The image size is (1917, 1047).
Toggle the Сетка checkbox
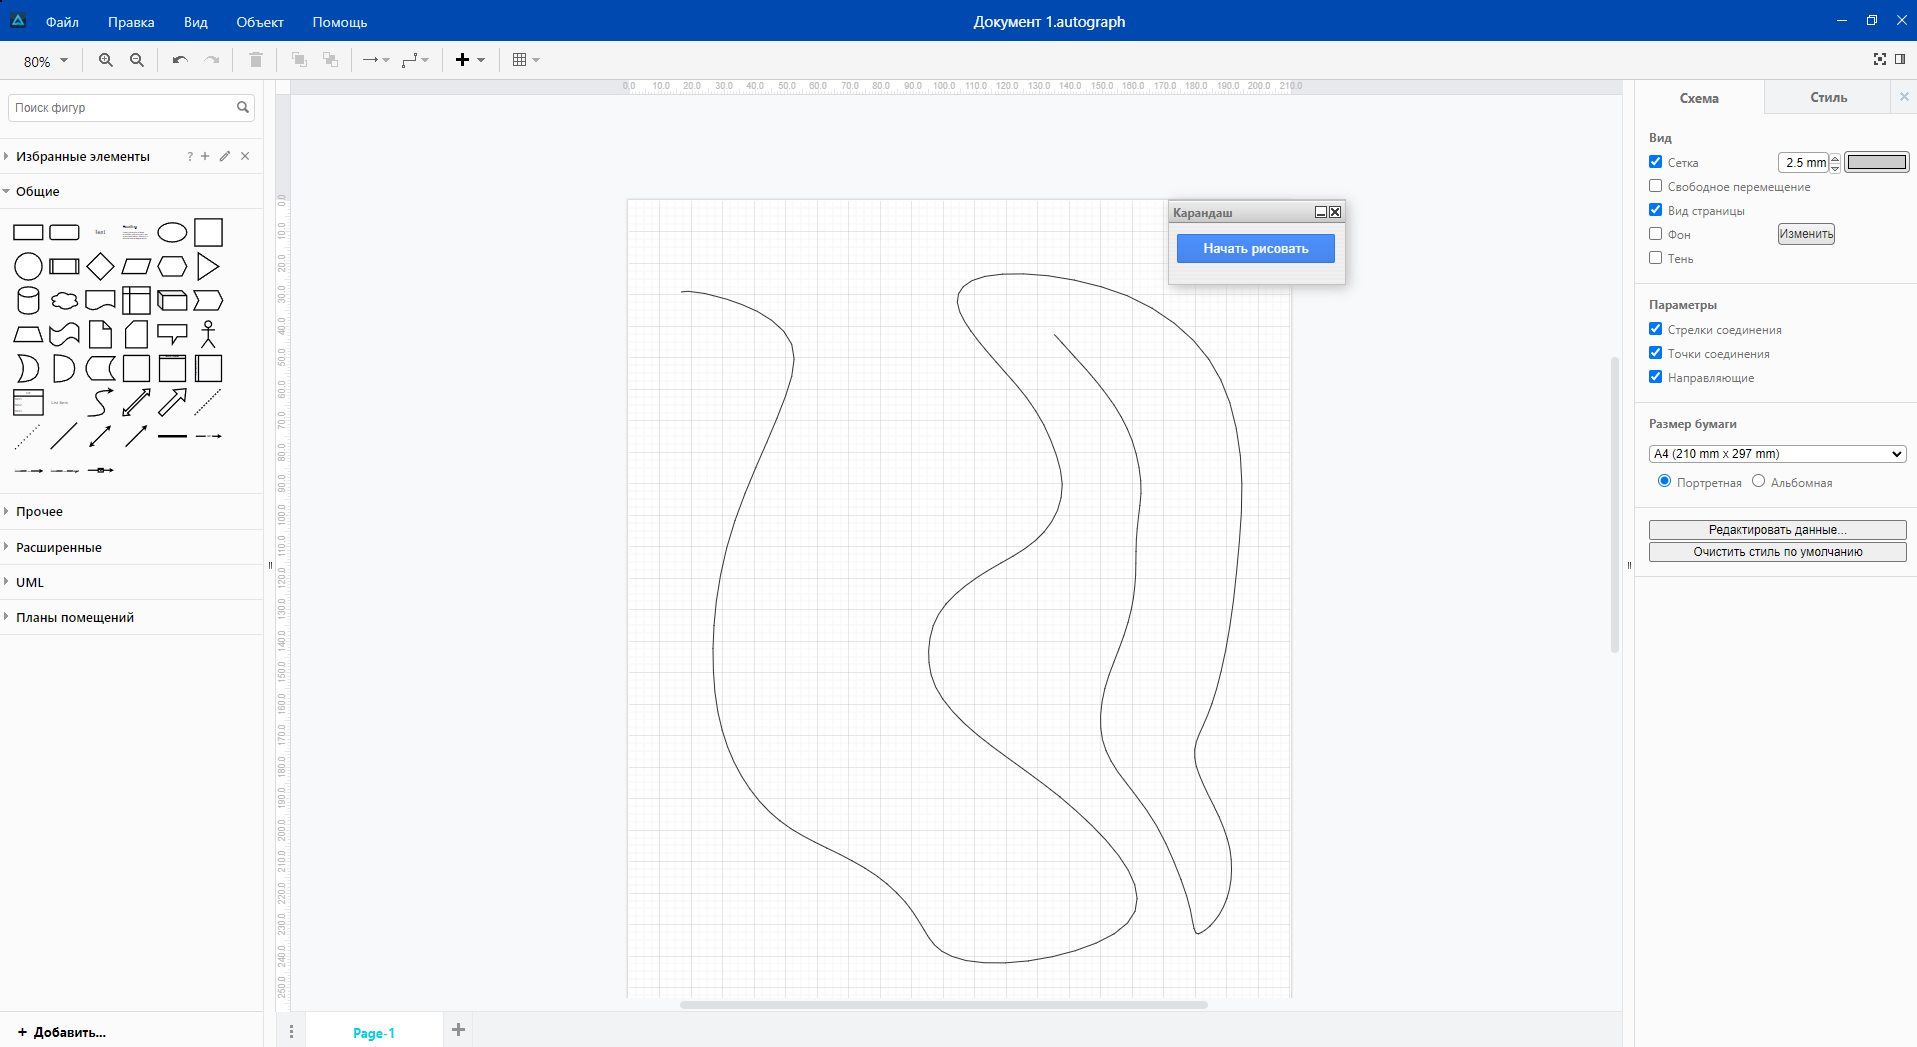(x=1656, y=162)
